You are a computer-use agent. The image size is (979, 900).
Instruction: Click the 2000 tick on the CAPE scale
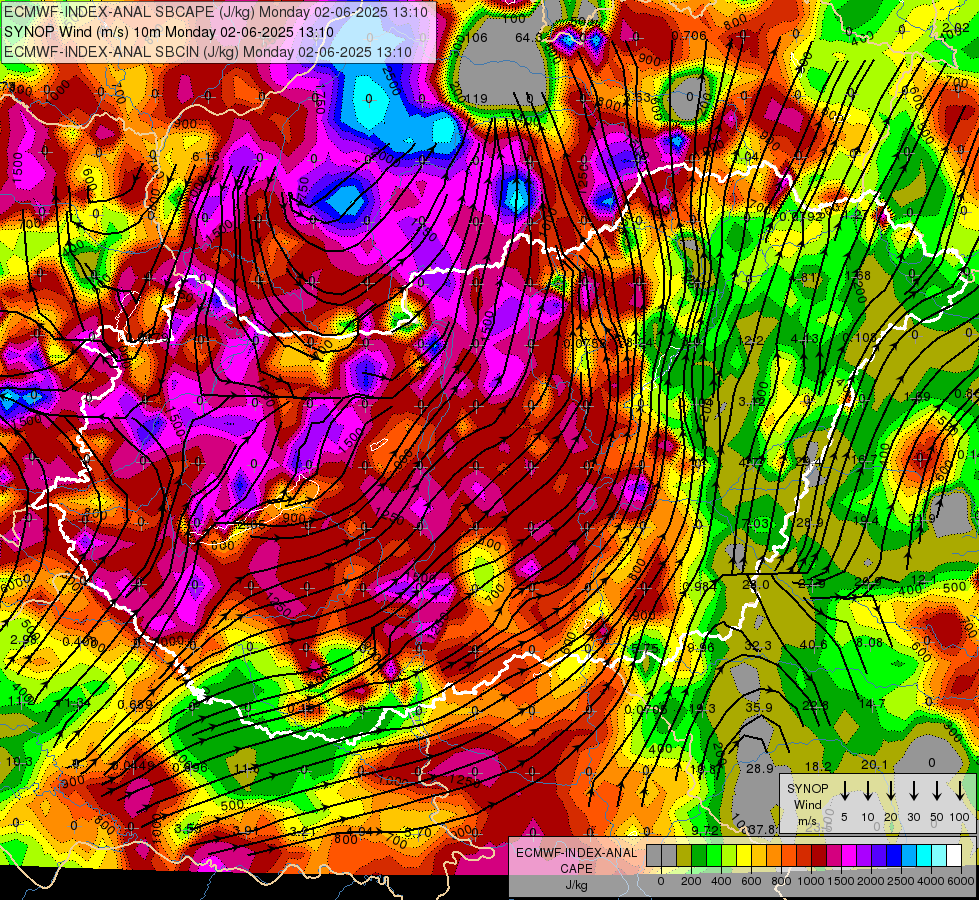871,881
